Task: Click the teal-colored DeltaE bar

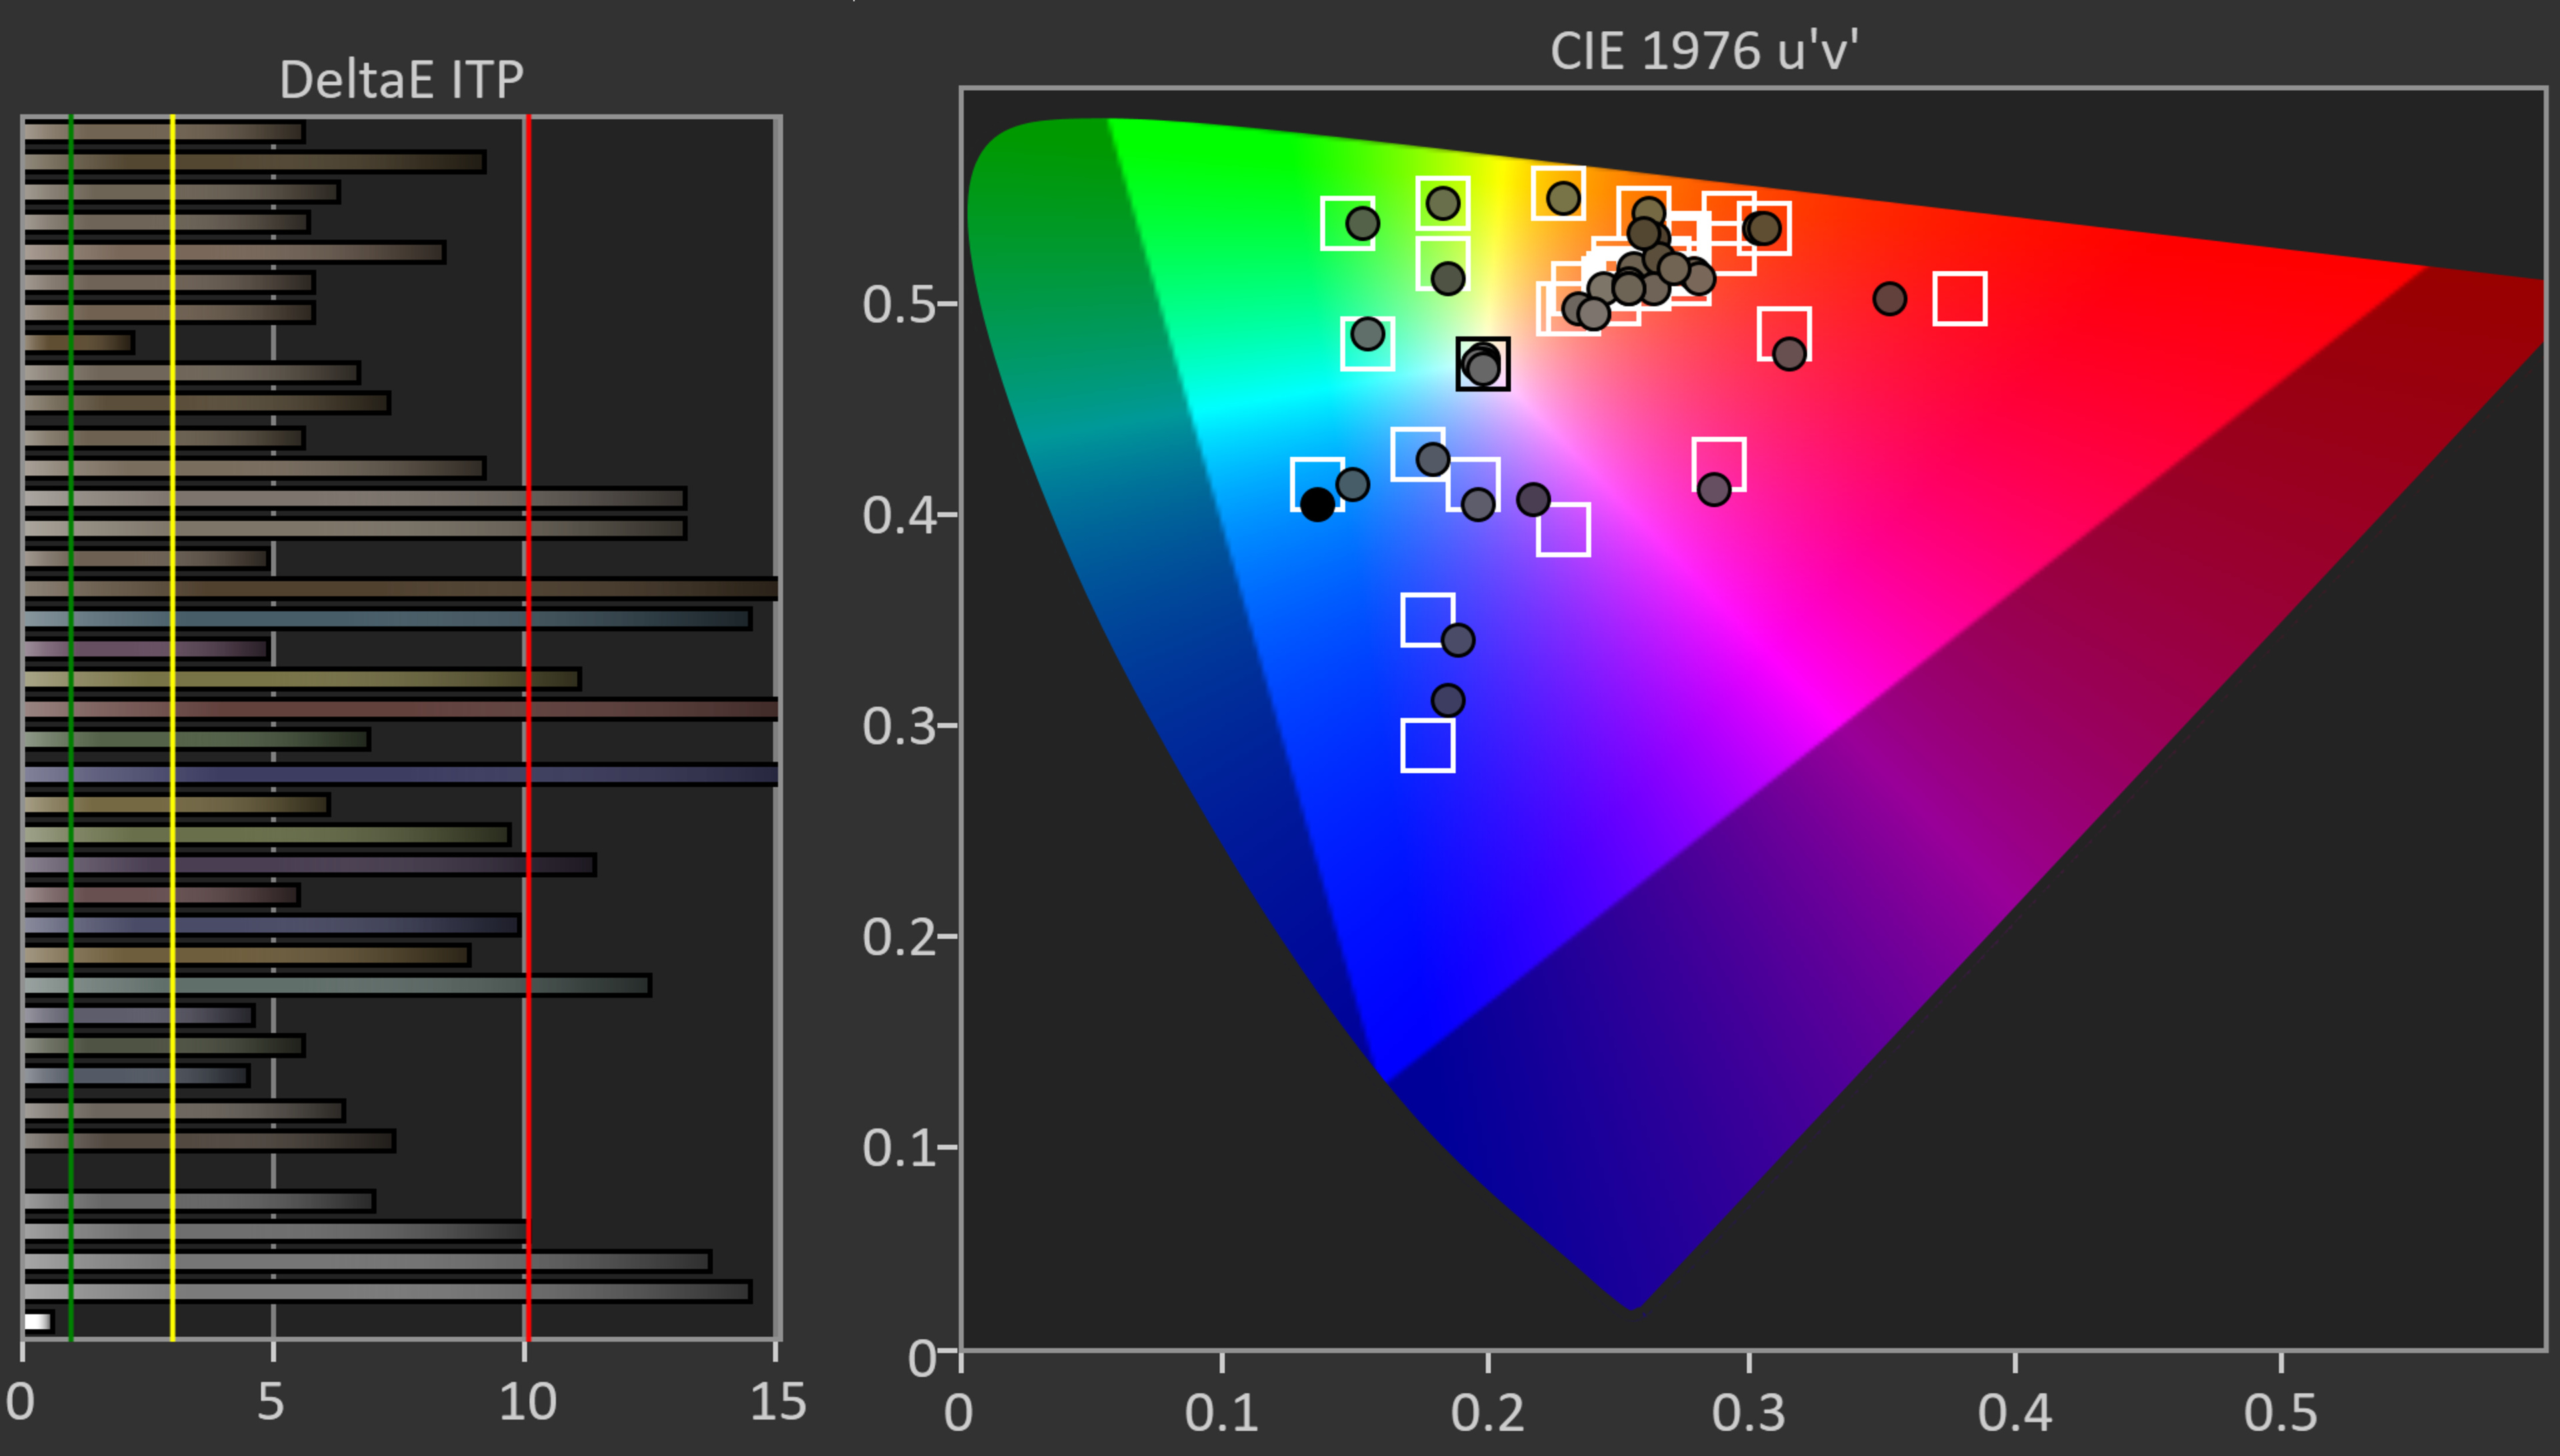Action: coord(400,619)
